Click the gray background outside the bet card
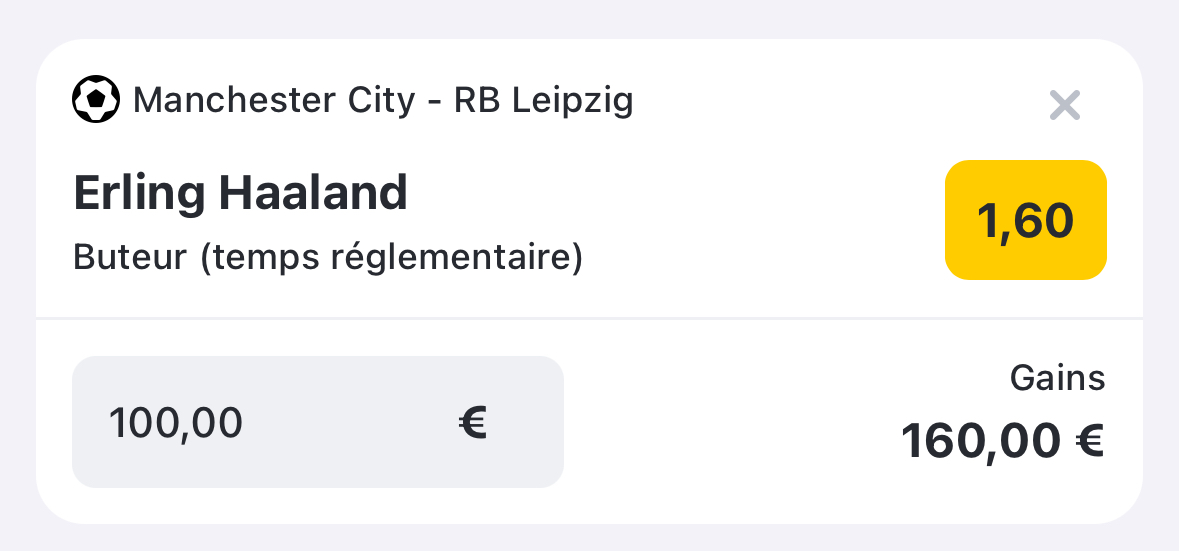 coord(590,18)
